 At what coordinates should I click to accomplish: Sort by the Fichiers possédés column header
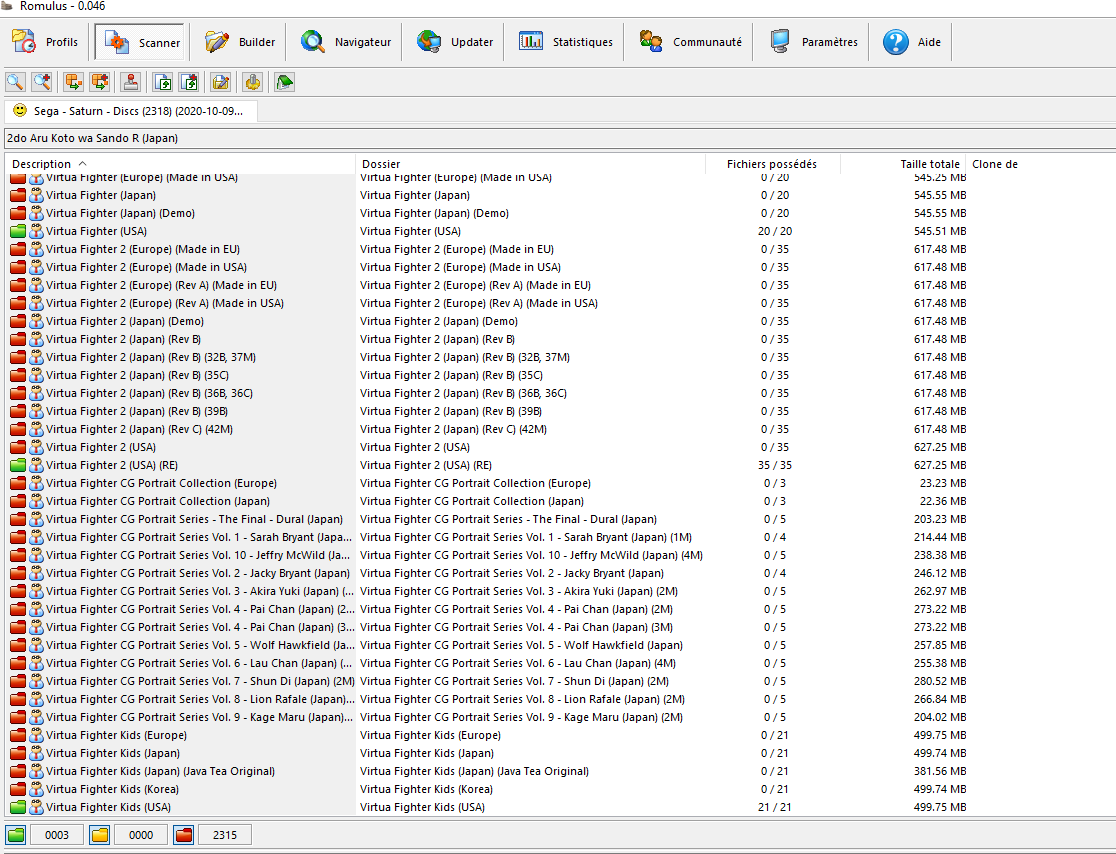click(772, 164)
